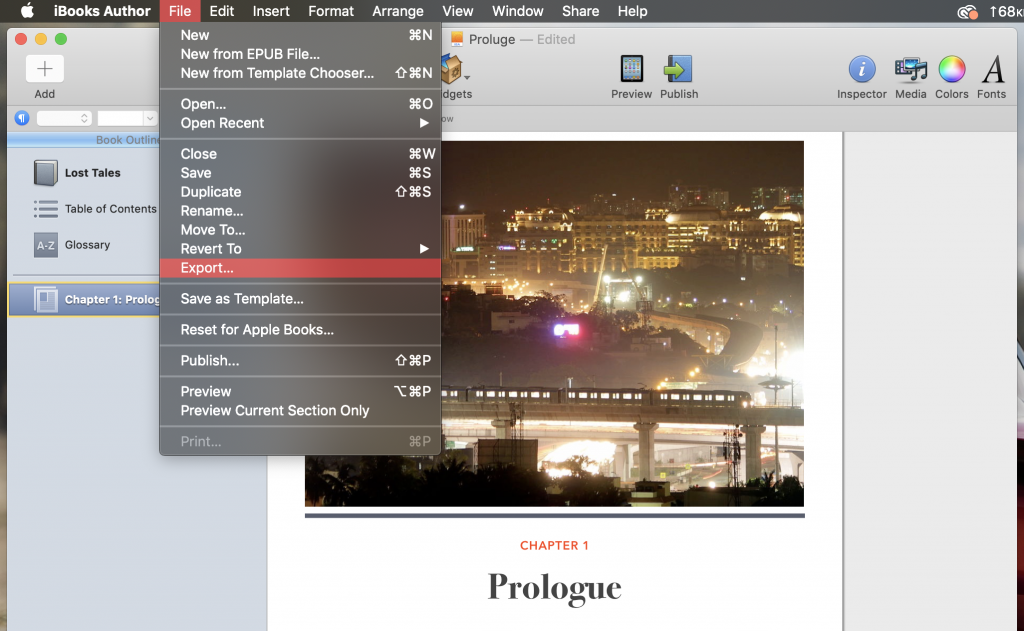
Task: Click the CHAPTER 1 label text
Action: coord(554,545)
